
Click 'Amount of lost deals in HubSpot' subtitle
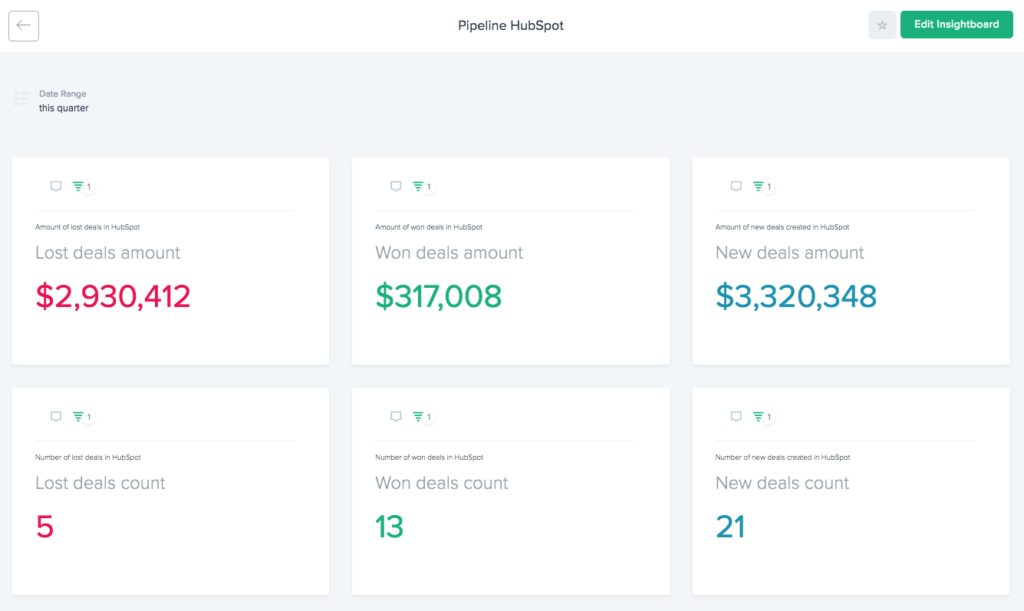click(88, 227)
